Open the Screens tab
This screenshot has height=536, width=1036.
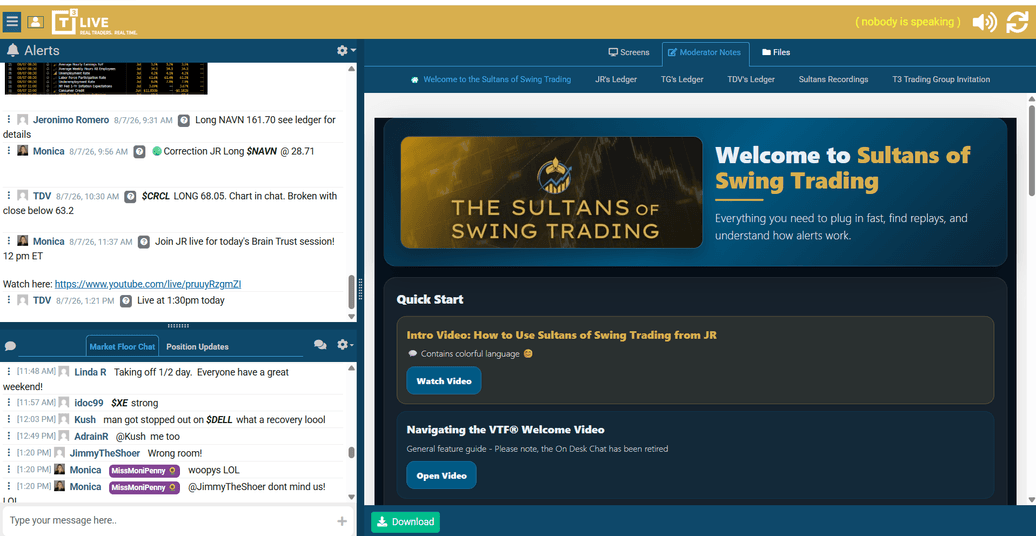pos(629,52)
